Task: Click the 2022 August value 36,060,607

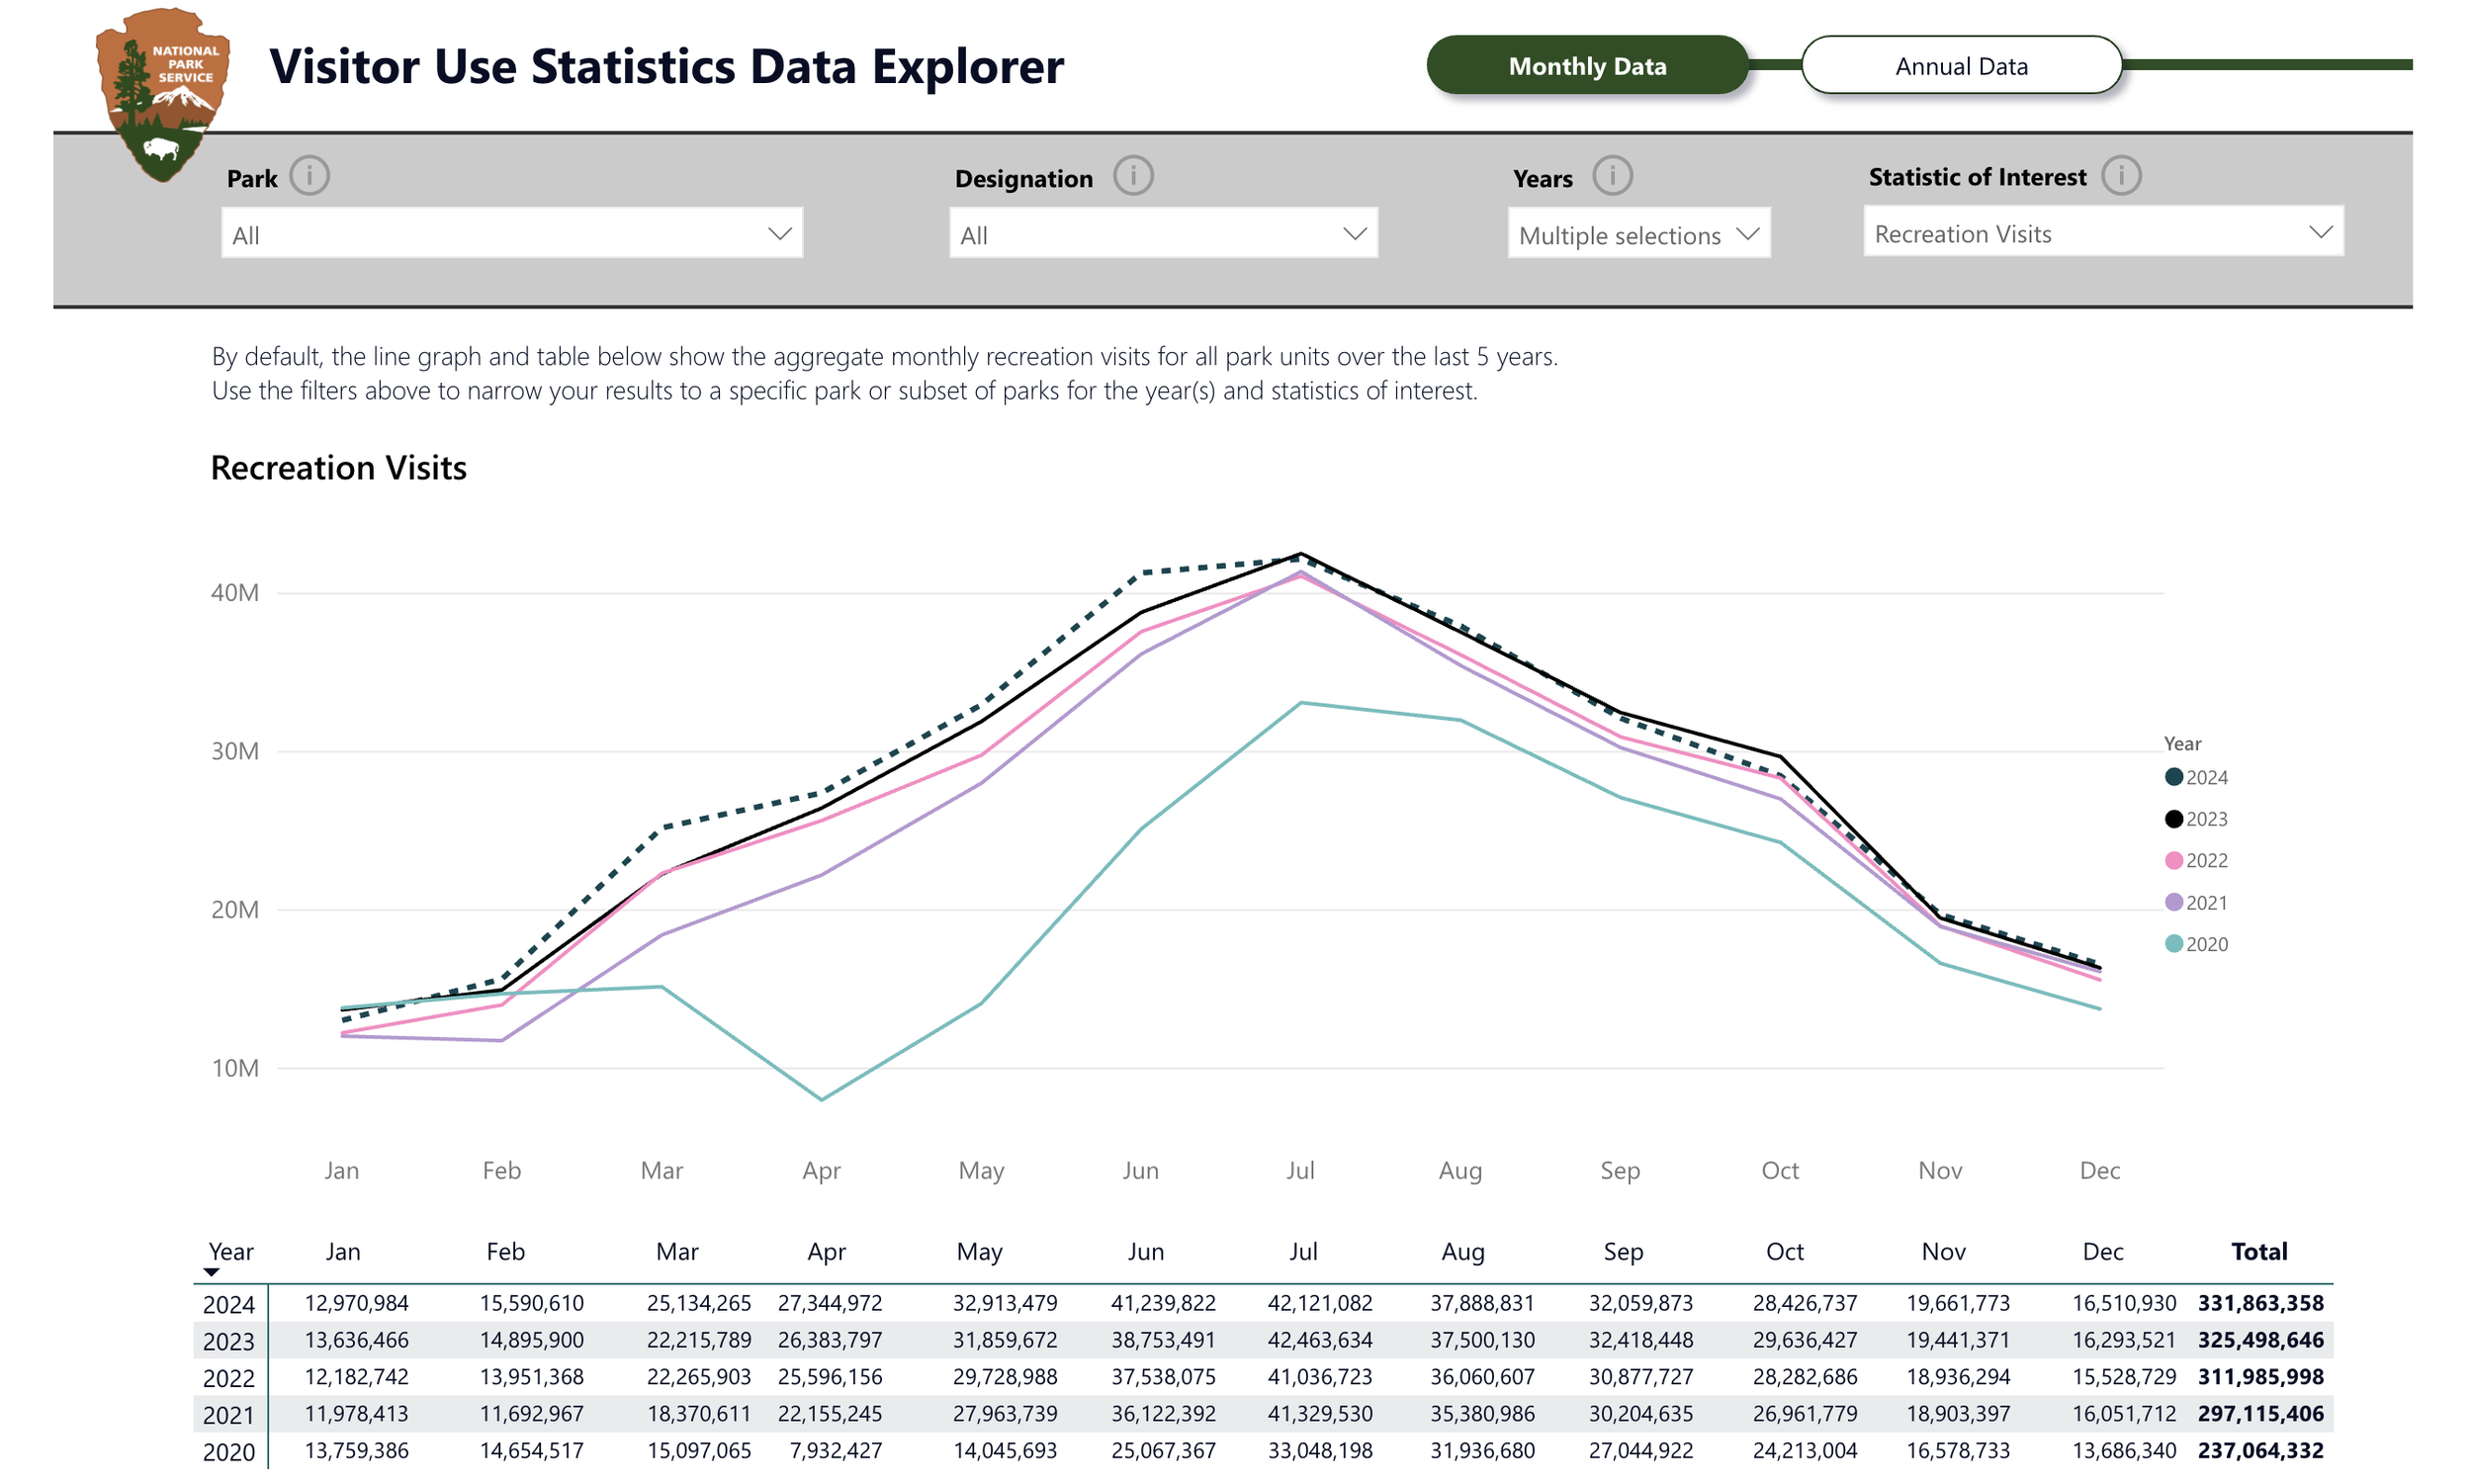Action: point(1482,1377)
